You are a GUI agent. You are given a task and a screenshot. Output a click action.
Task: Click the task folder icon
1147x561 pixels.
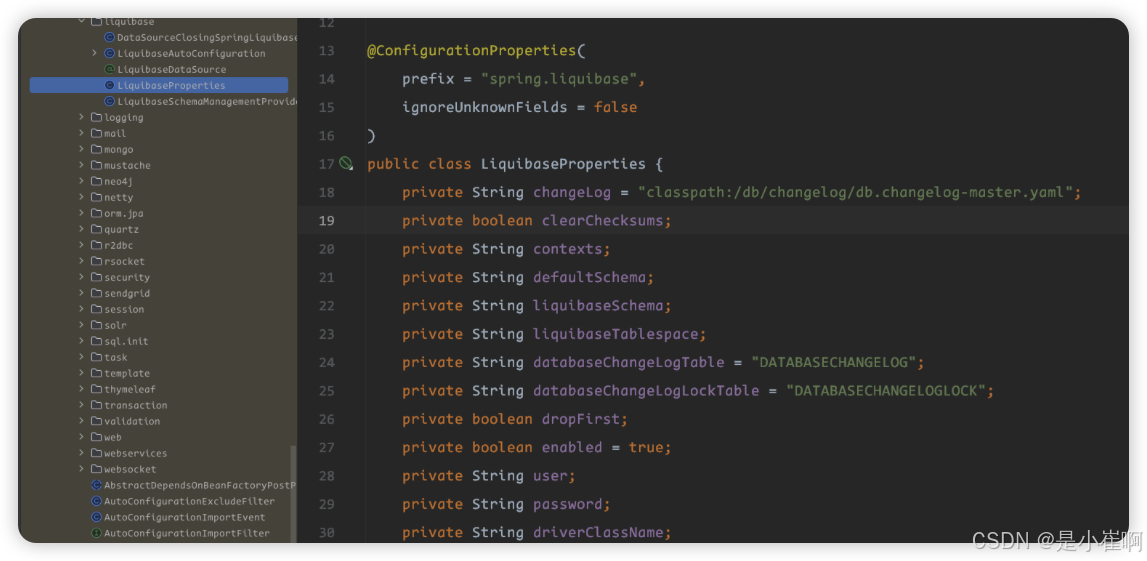click(96, 357)
